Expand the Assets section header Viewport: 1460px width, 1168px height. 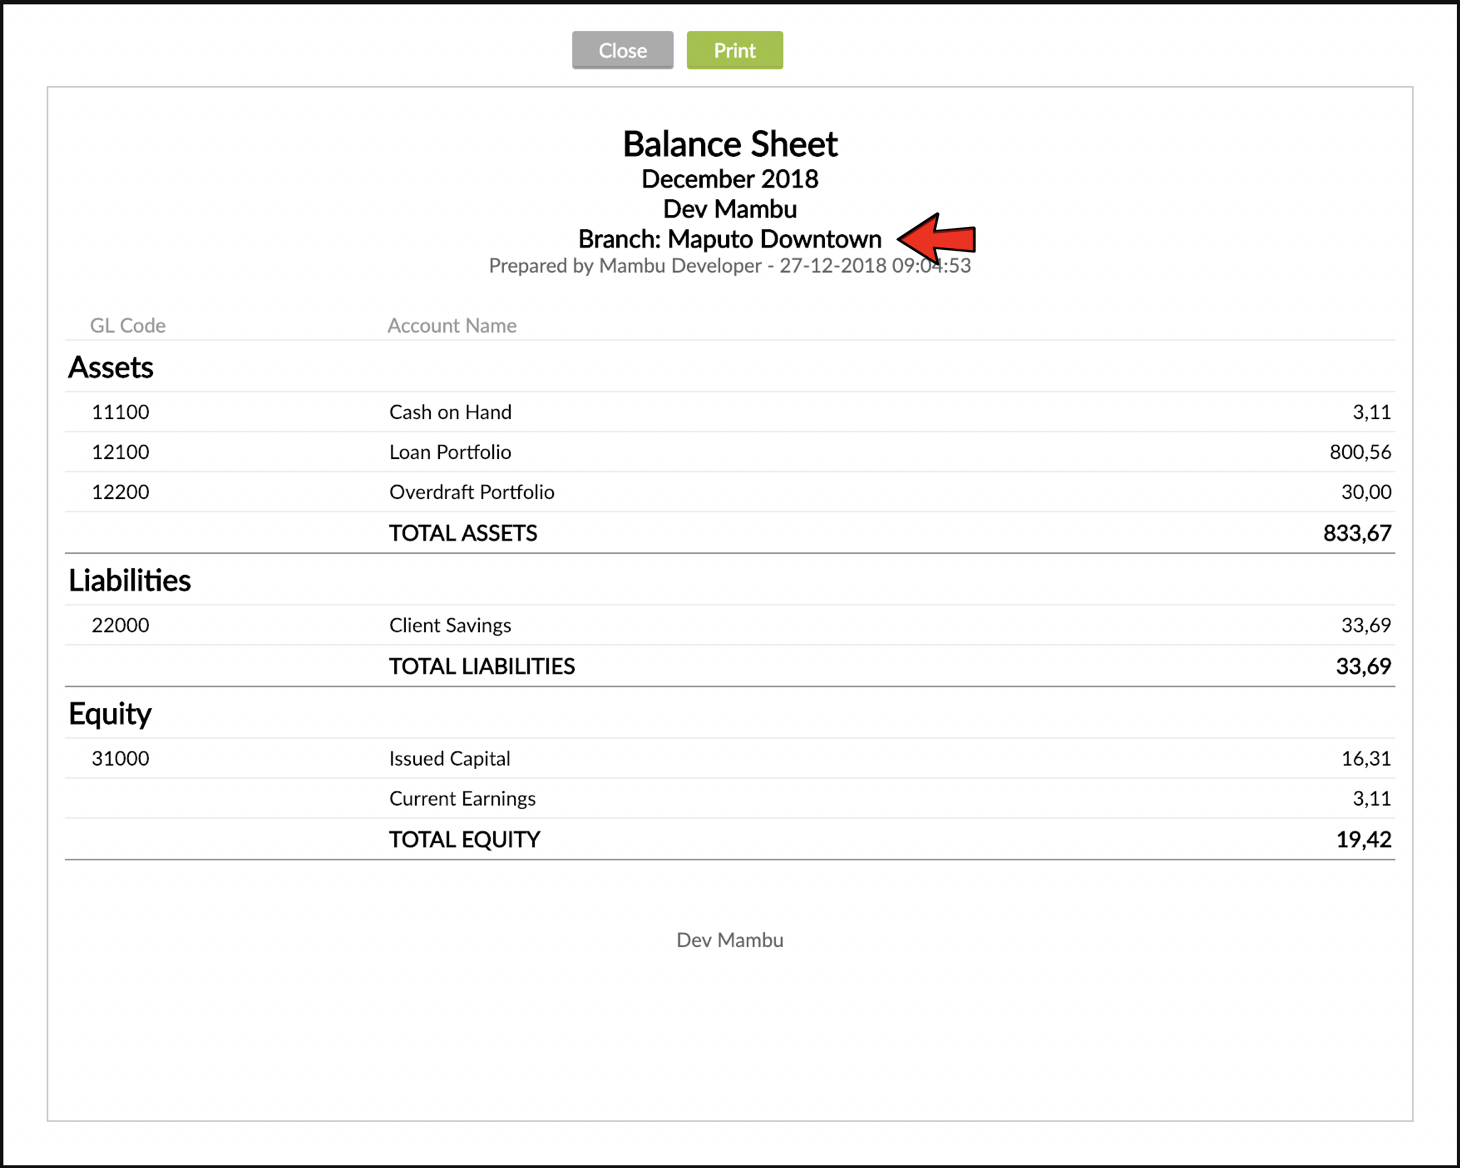click(x=110, y=368)
